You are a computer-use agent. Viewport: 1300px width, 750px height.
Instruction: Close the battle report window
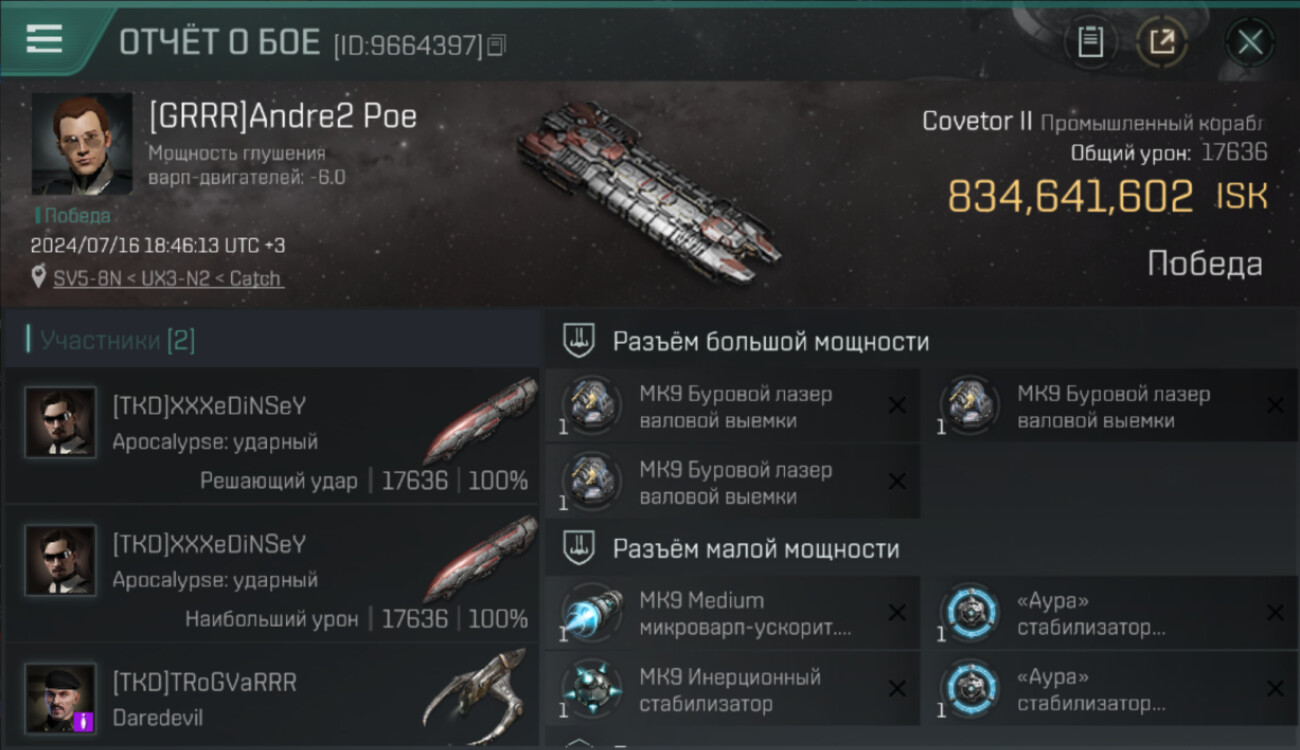pyautogui.click(x=1250, y=42)
